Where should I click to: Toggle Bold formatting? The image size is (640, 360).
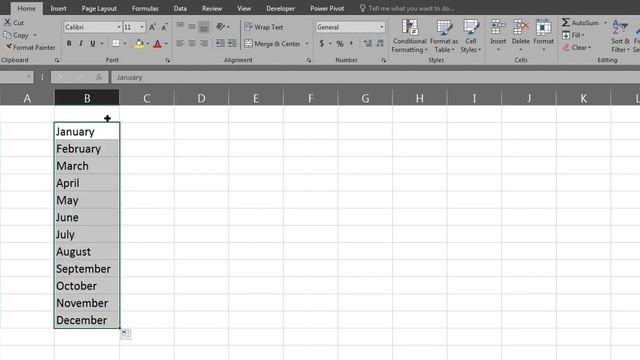[x=69, y=43]
